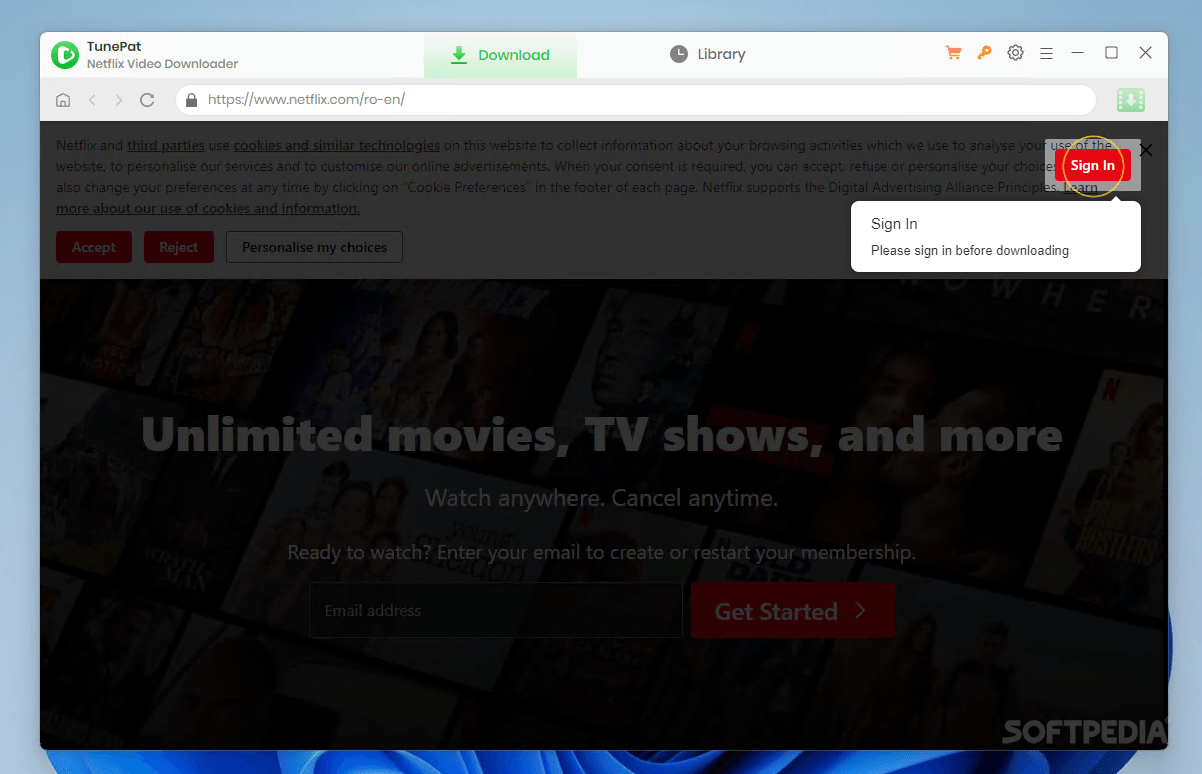
Task: Click the 'Unlimited movies, TV shows, and more' headline
Action: point(601,435)
